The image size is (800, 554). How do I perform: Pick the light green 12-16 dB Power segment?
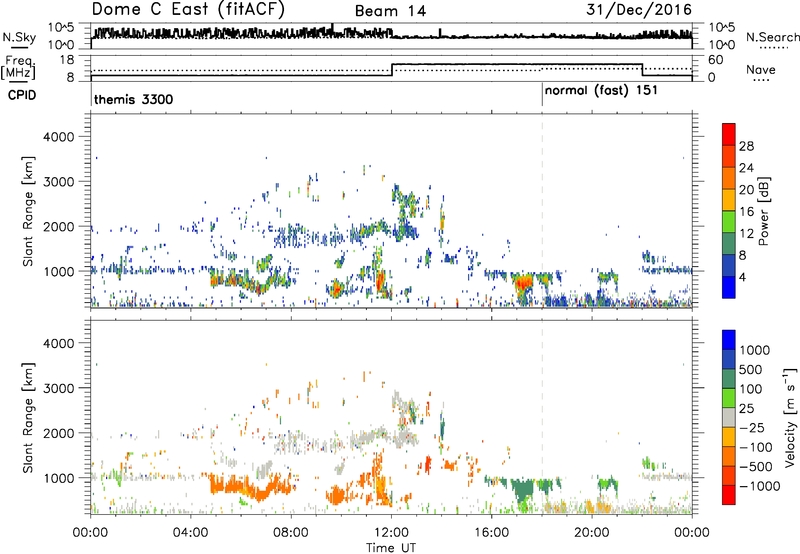[729, 222]
